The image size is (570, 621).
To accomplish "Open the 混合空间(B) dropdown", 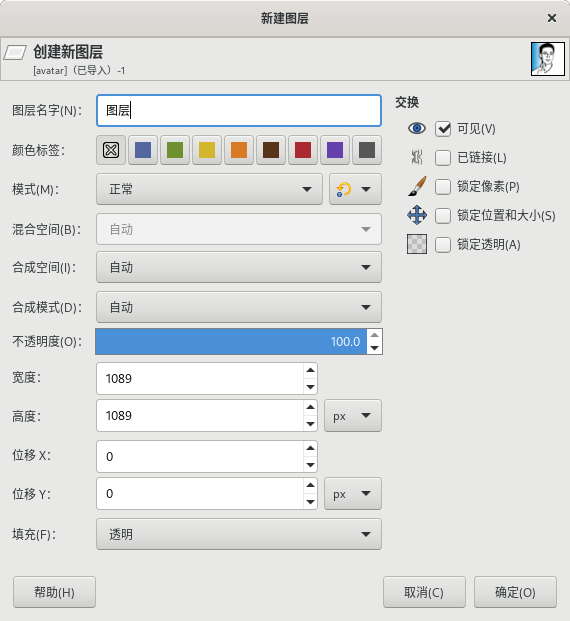I will point(239,229).
